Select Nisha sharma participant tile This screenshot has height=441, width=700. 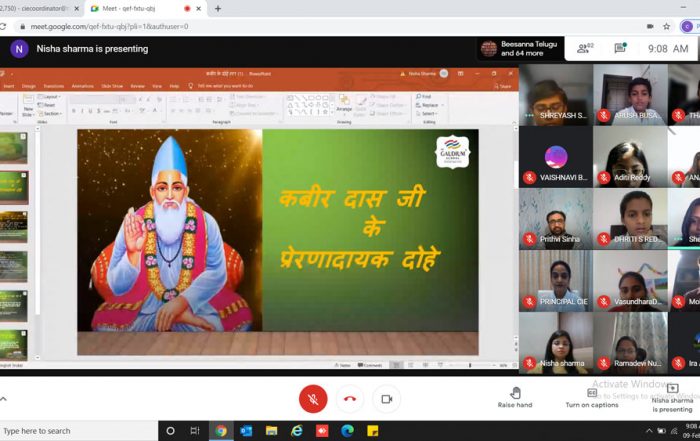(556, 343)
